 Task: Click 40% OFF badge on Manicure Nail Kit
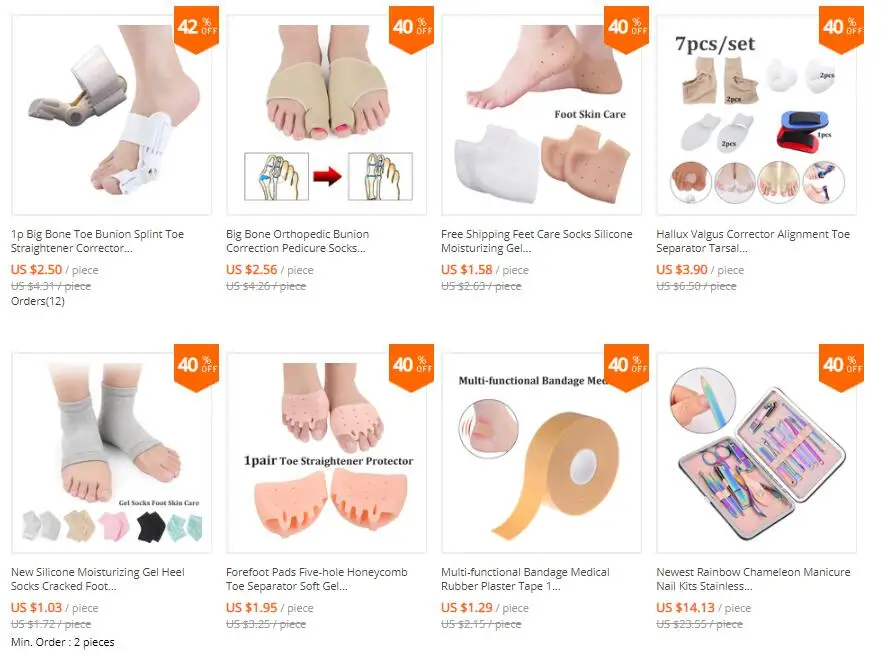click(842, 367)
